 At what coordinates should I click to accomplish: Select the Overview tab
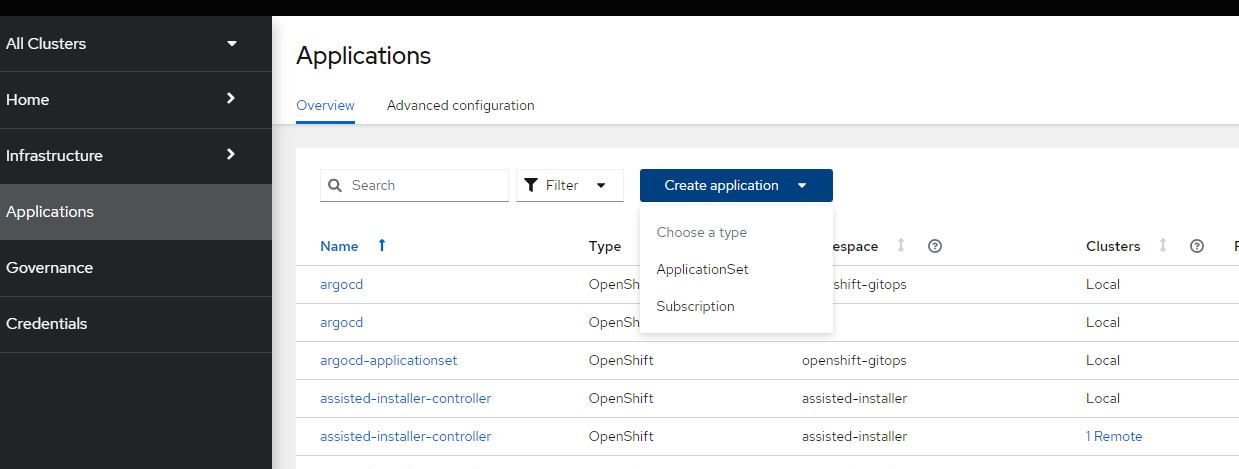click(x=325, y=105)
